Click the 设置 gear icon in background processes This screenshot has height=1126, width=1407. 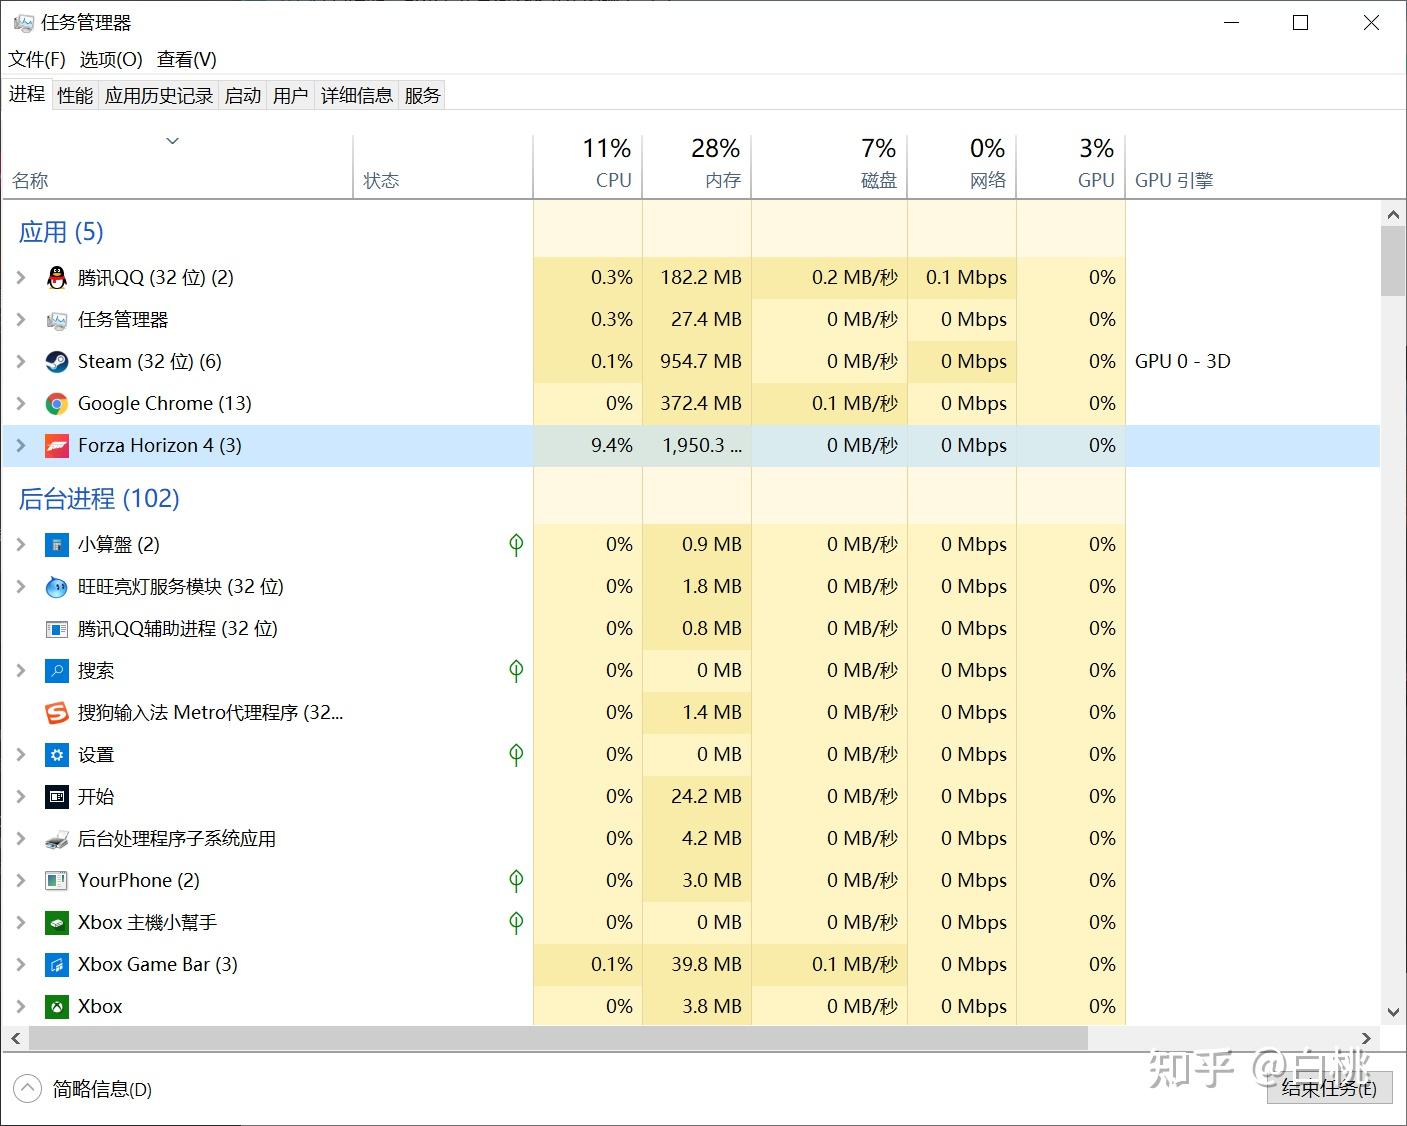[x=57, y=755]
